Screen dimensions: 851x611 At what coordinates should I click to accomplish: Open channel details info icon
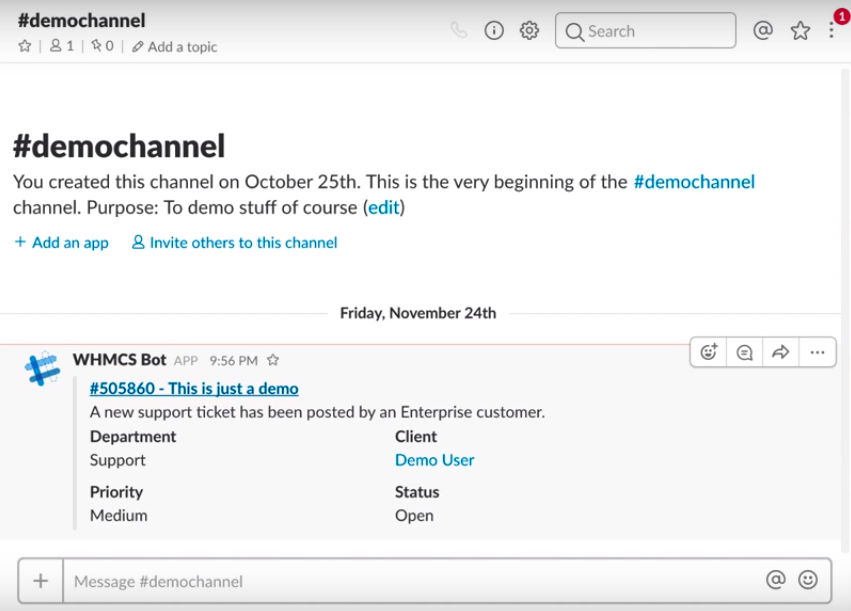click(494, 31)
